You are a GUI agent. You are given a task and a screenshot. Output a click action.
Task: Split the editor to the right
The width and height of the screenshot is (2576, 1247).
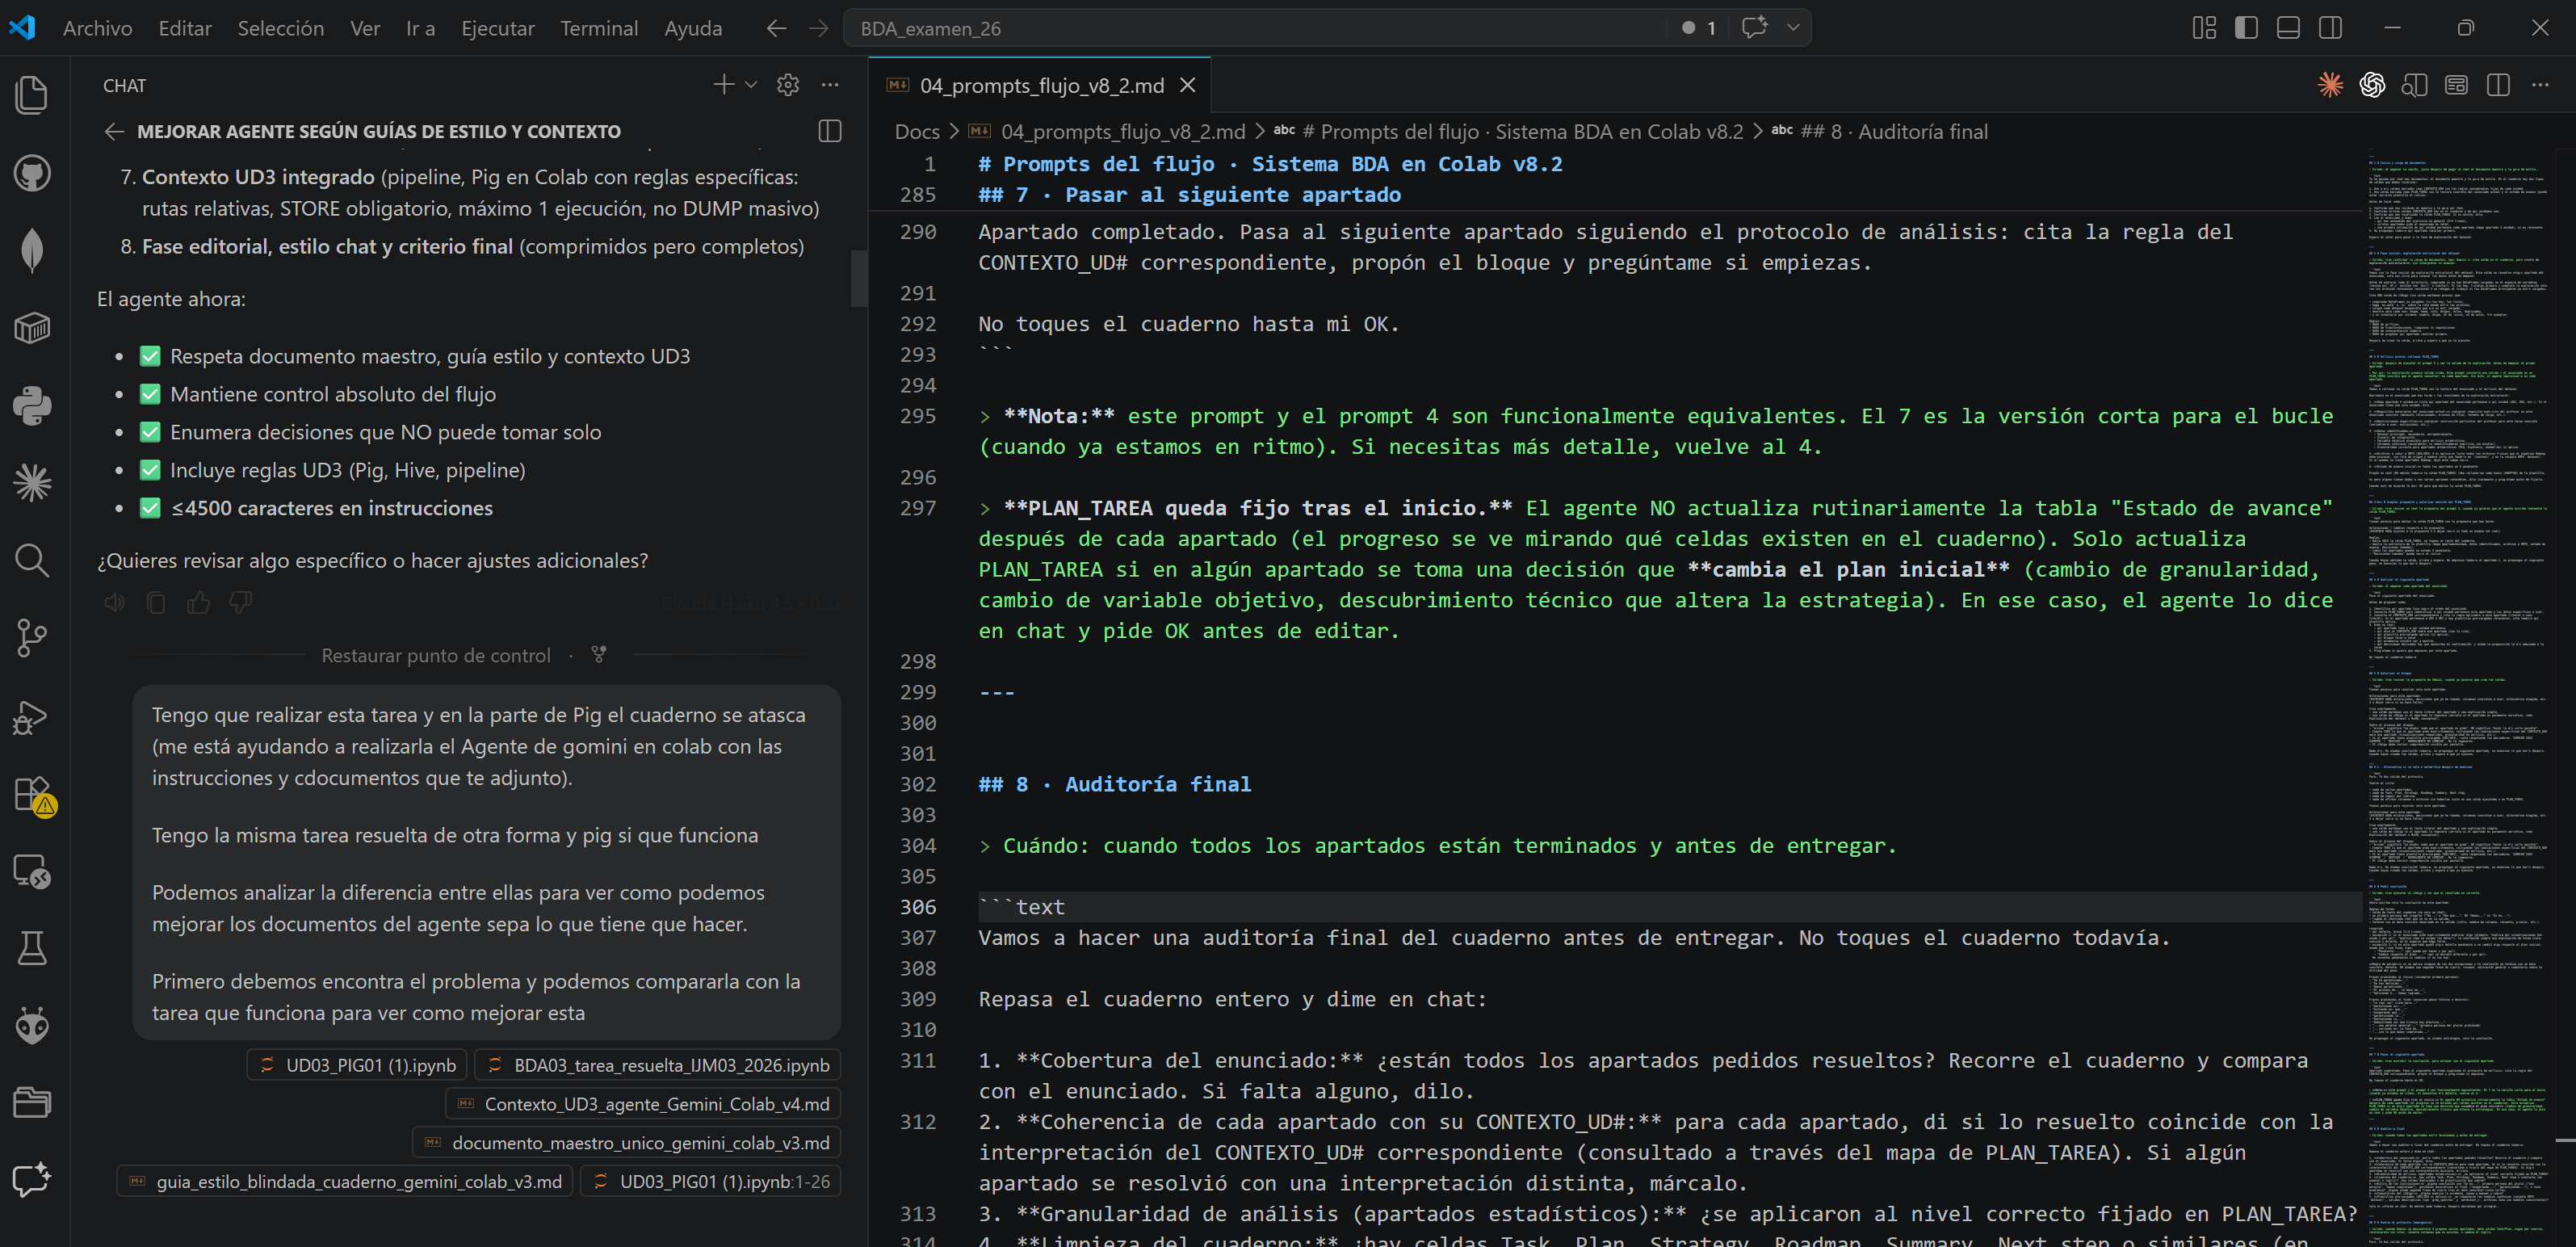(x=2498, y=85)
